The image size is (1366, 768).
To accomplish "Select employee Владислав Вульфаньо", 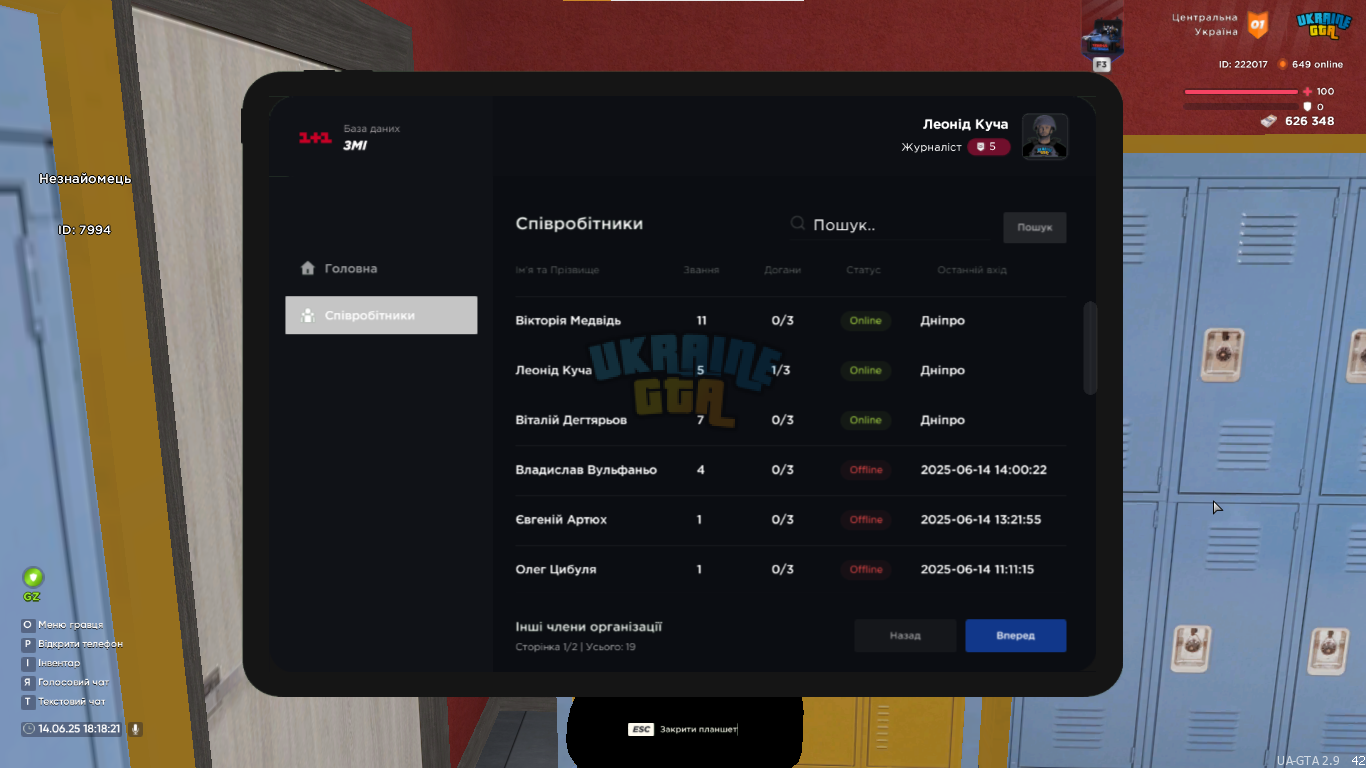I will point(586,470).
